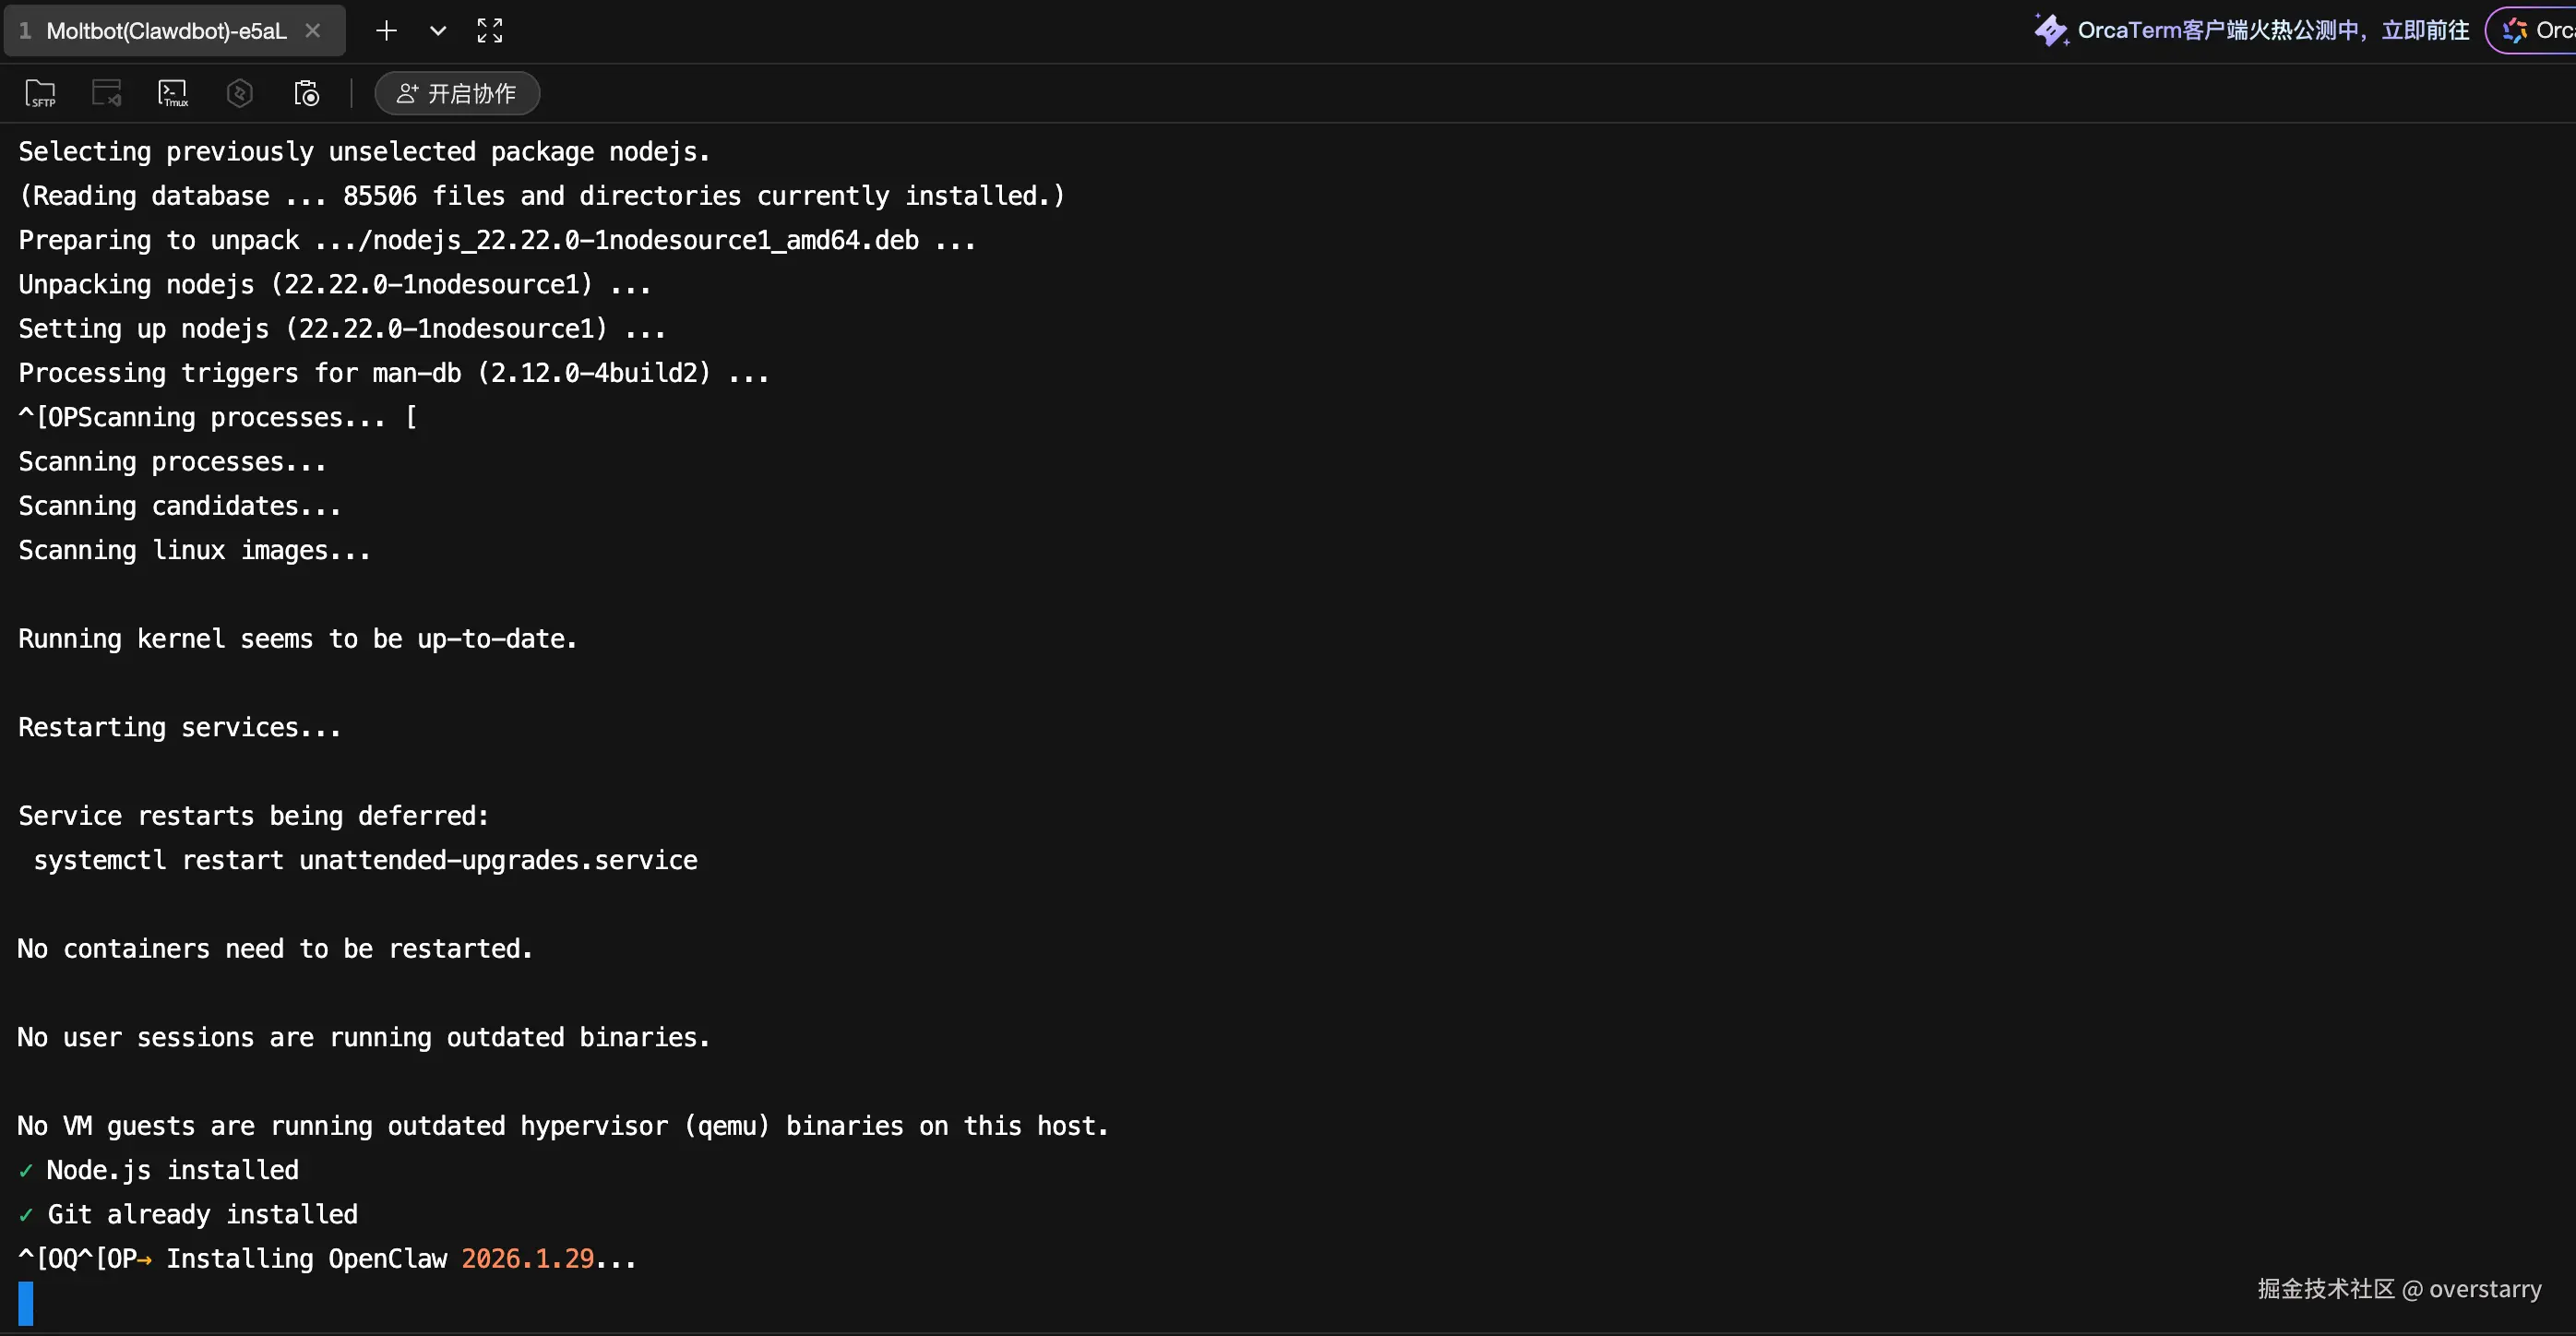Viewport: 2576px width, 1336px height.
Task: Click the orange version number 2026.1.29
Action: (528, 1259)
